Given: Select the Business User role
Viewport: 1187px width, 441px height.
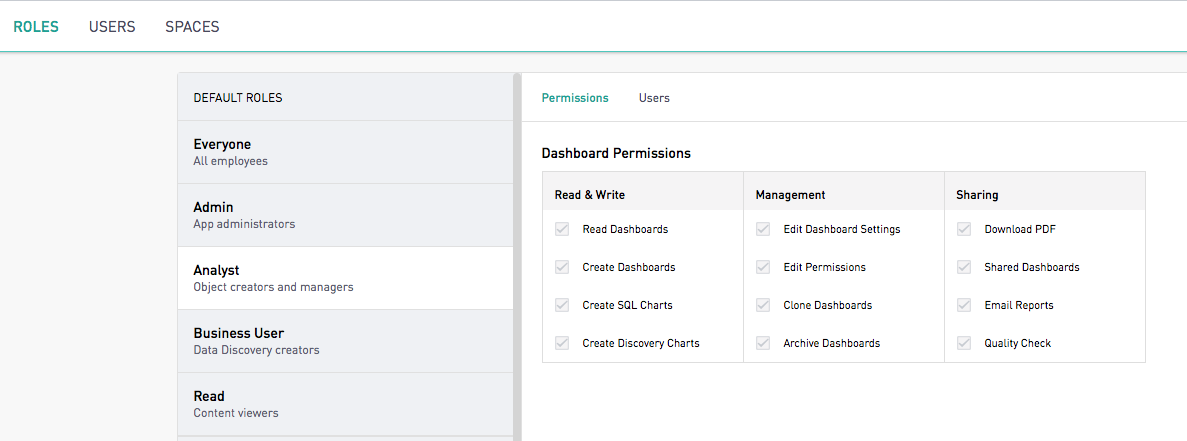Looking at the screenshot, I should click(x=345, y=340).
